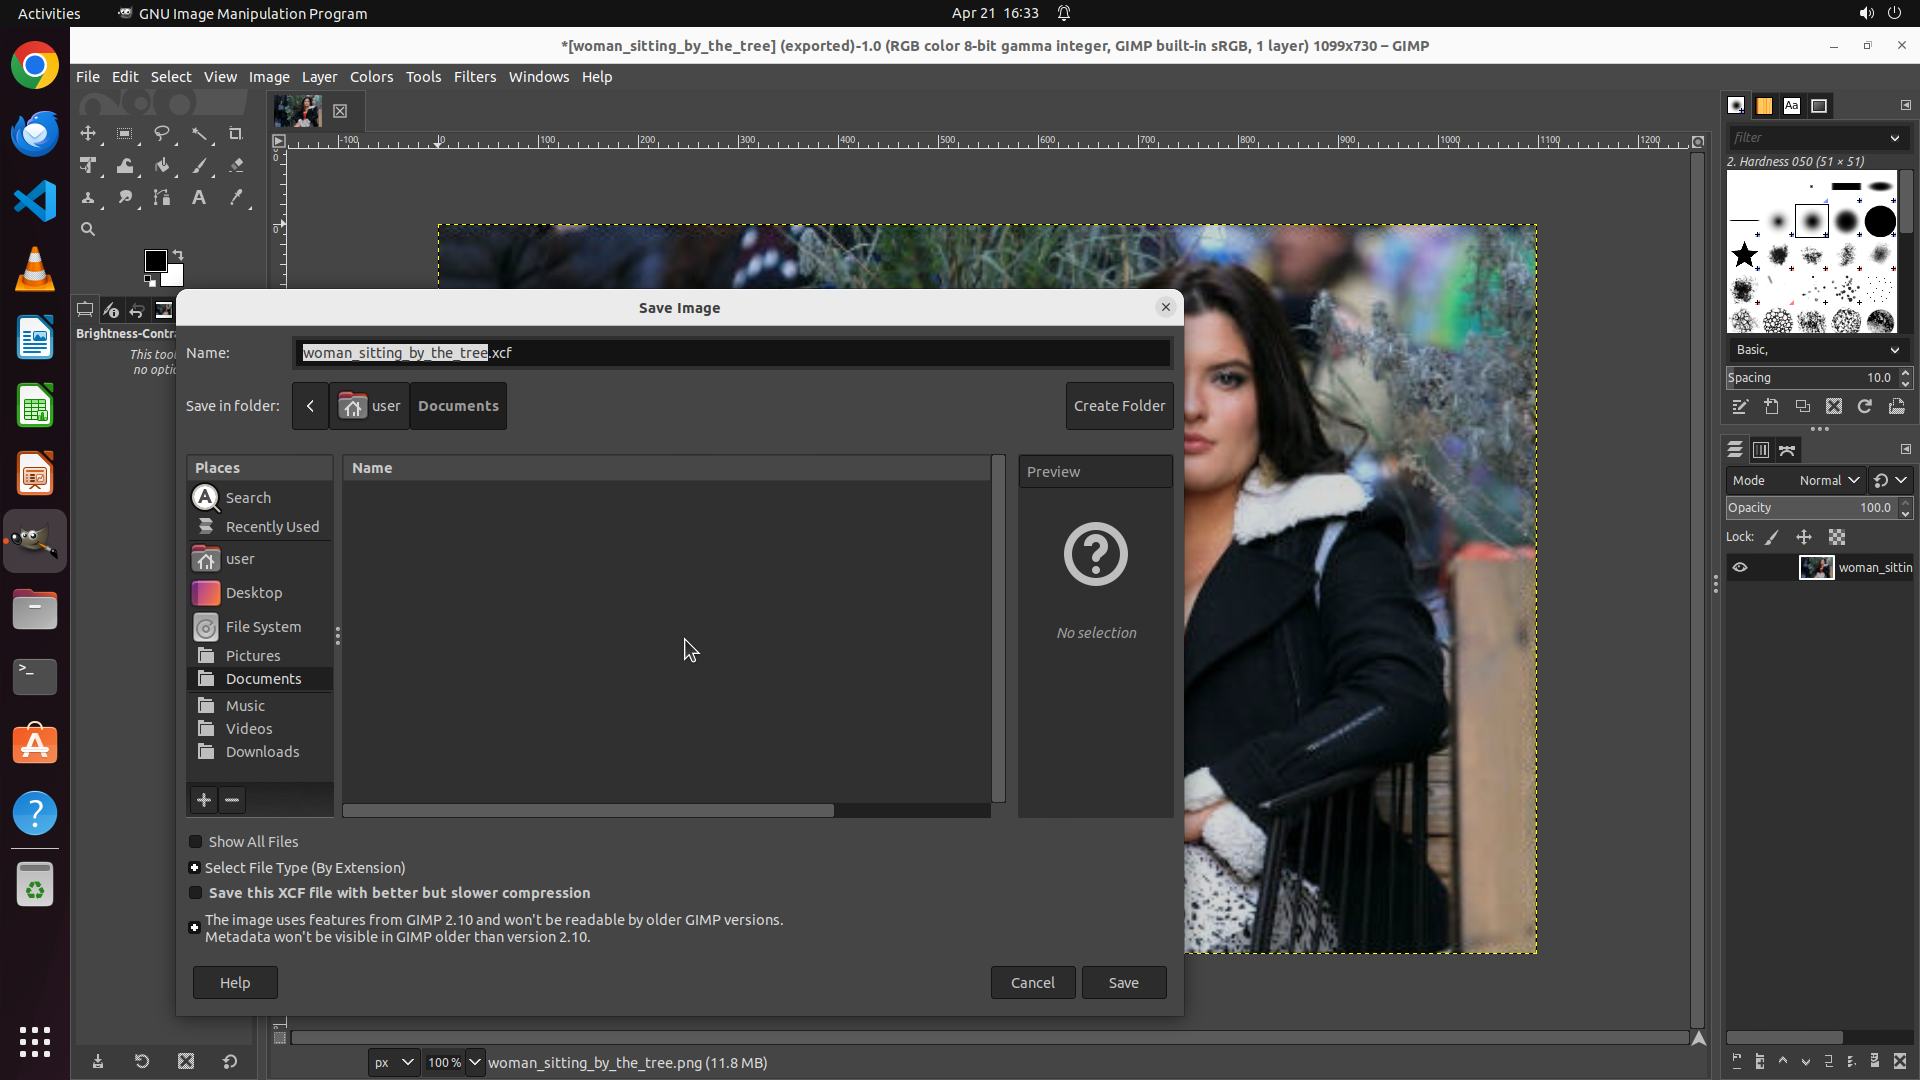Select Pictures in Places list
This screenshot has height=1080, width=1920.
[253, 656]
